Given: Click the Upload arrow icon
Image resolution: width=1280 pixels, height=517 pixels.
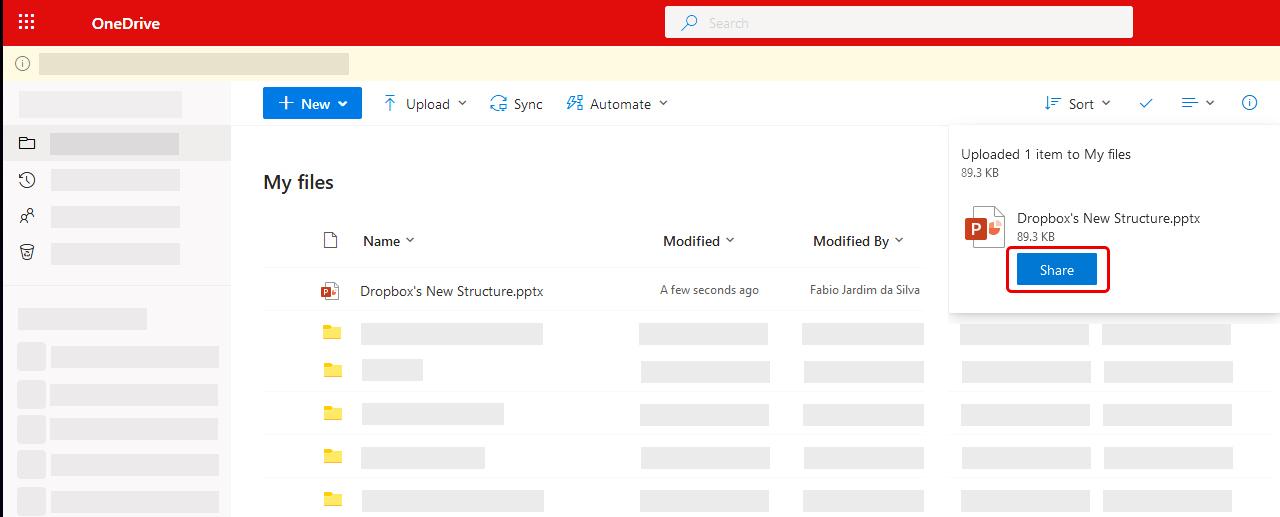Looking at the screenshot, I should (x=390, y=104).
